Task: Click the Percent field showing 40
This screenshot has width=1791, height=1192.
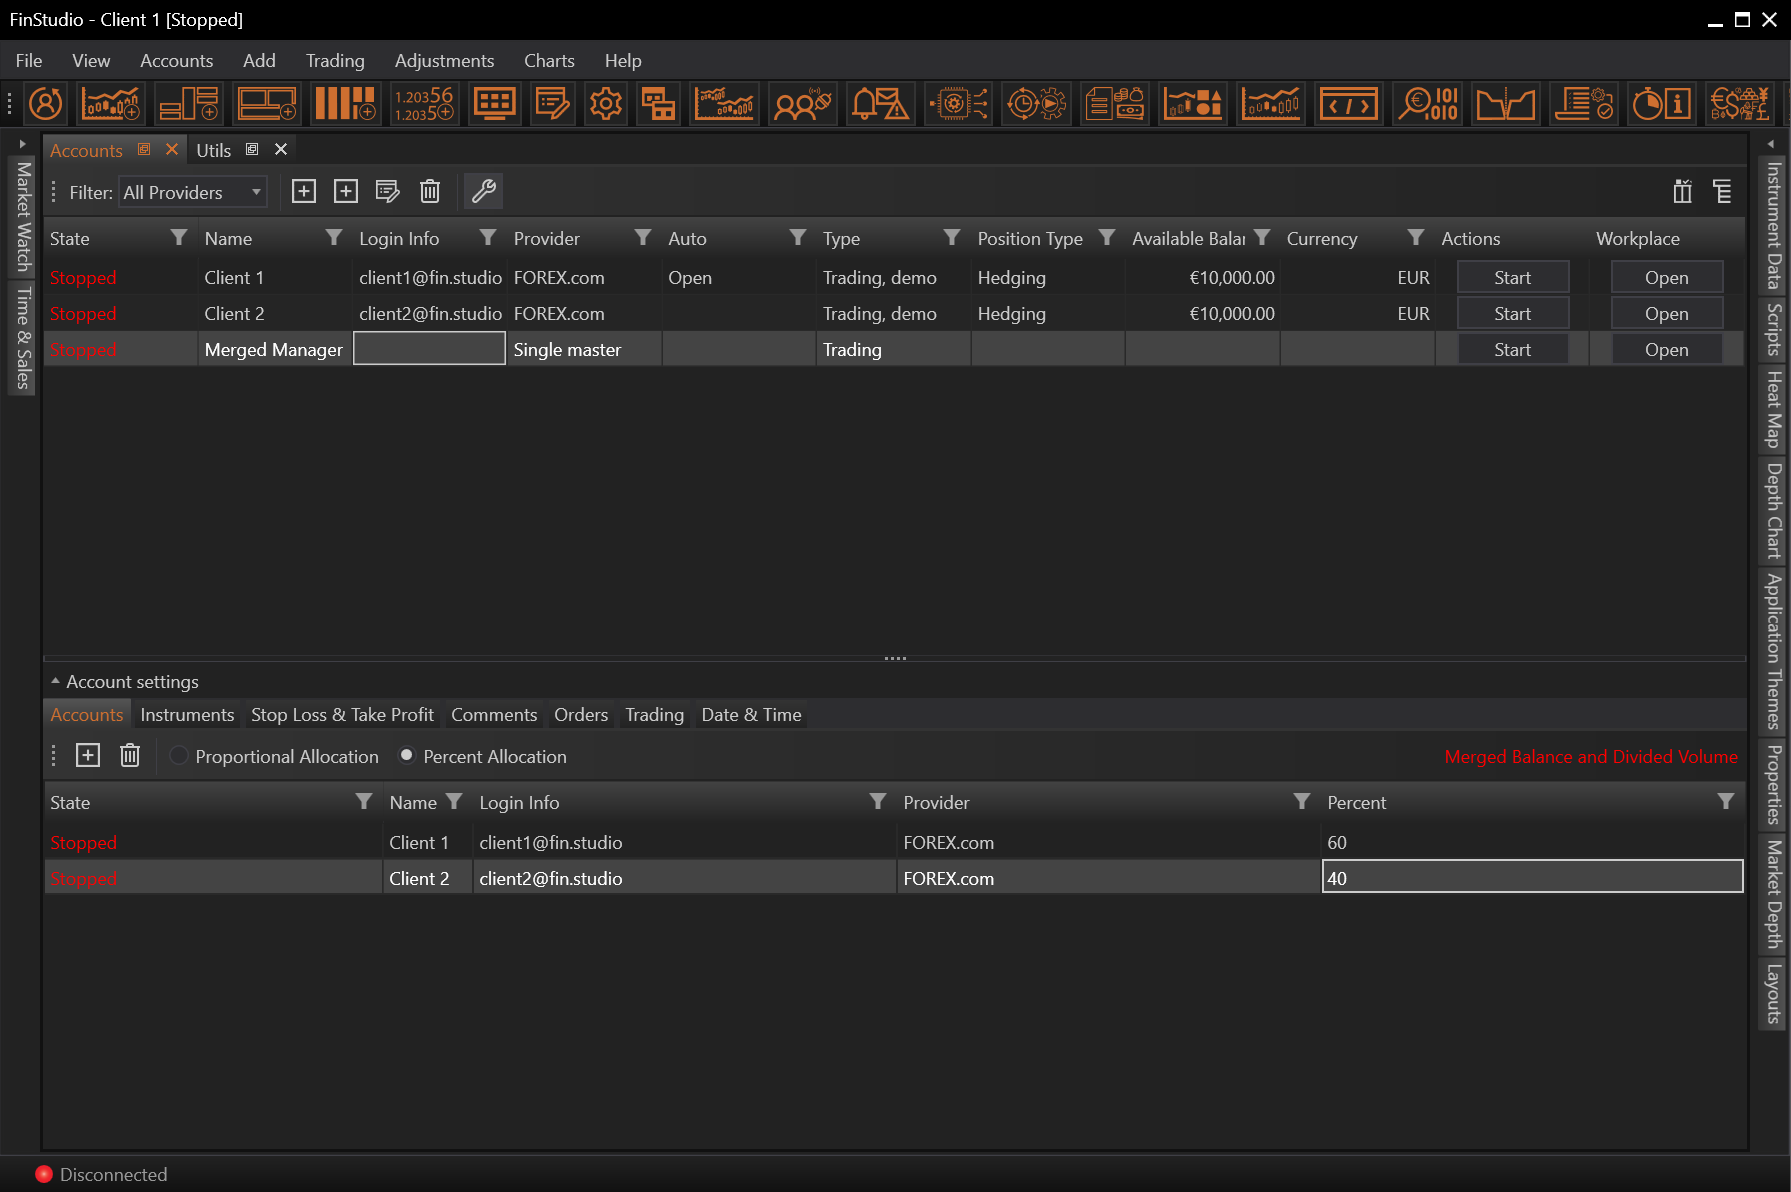Action: [x=1531, y=878]
